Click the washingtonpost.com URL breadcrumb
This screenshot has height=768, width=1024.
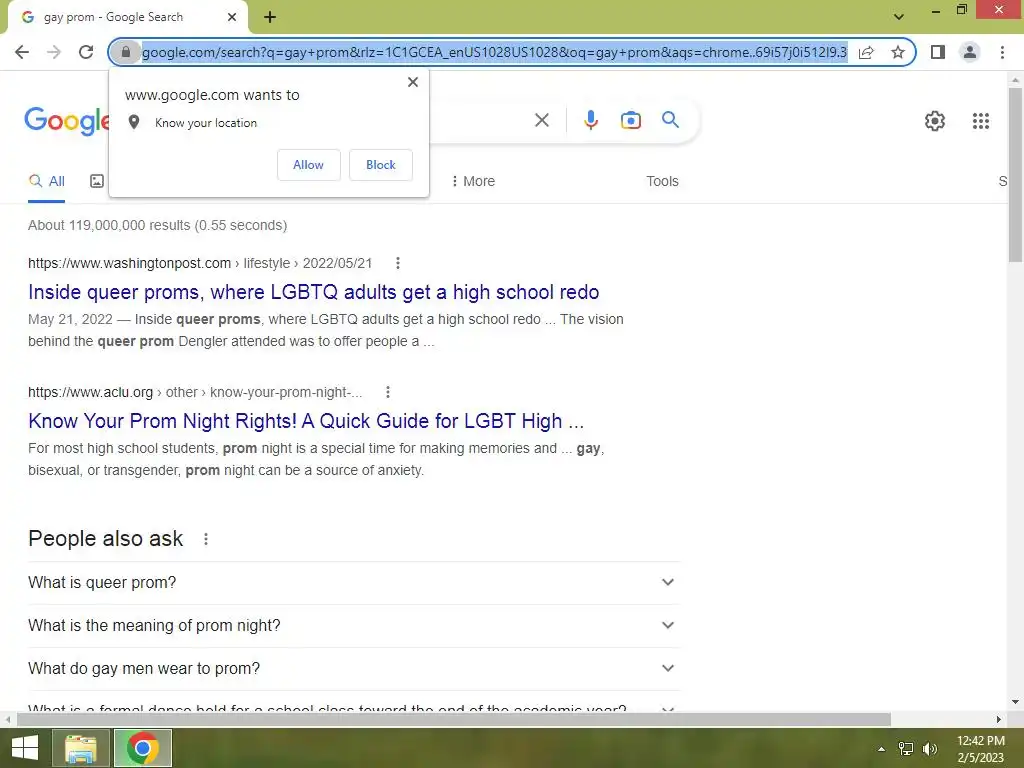(200, 263)
